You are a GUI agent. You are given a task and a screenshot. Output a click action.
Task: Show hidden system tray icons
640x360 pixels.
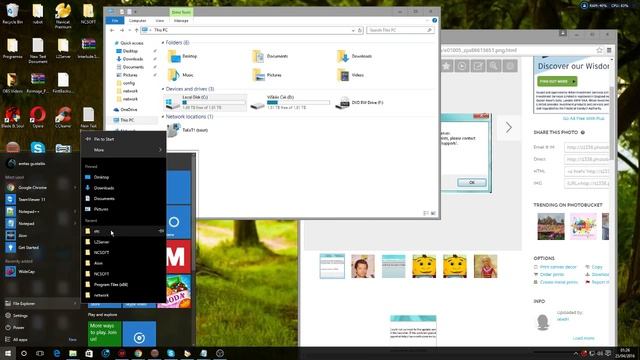[x=576, y=353]
